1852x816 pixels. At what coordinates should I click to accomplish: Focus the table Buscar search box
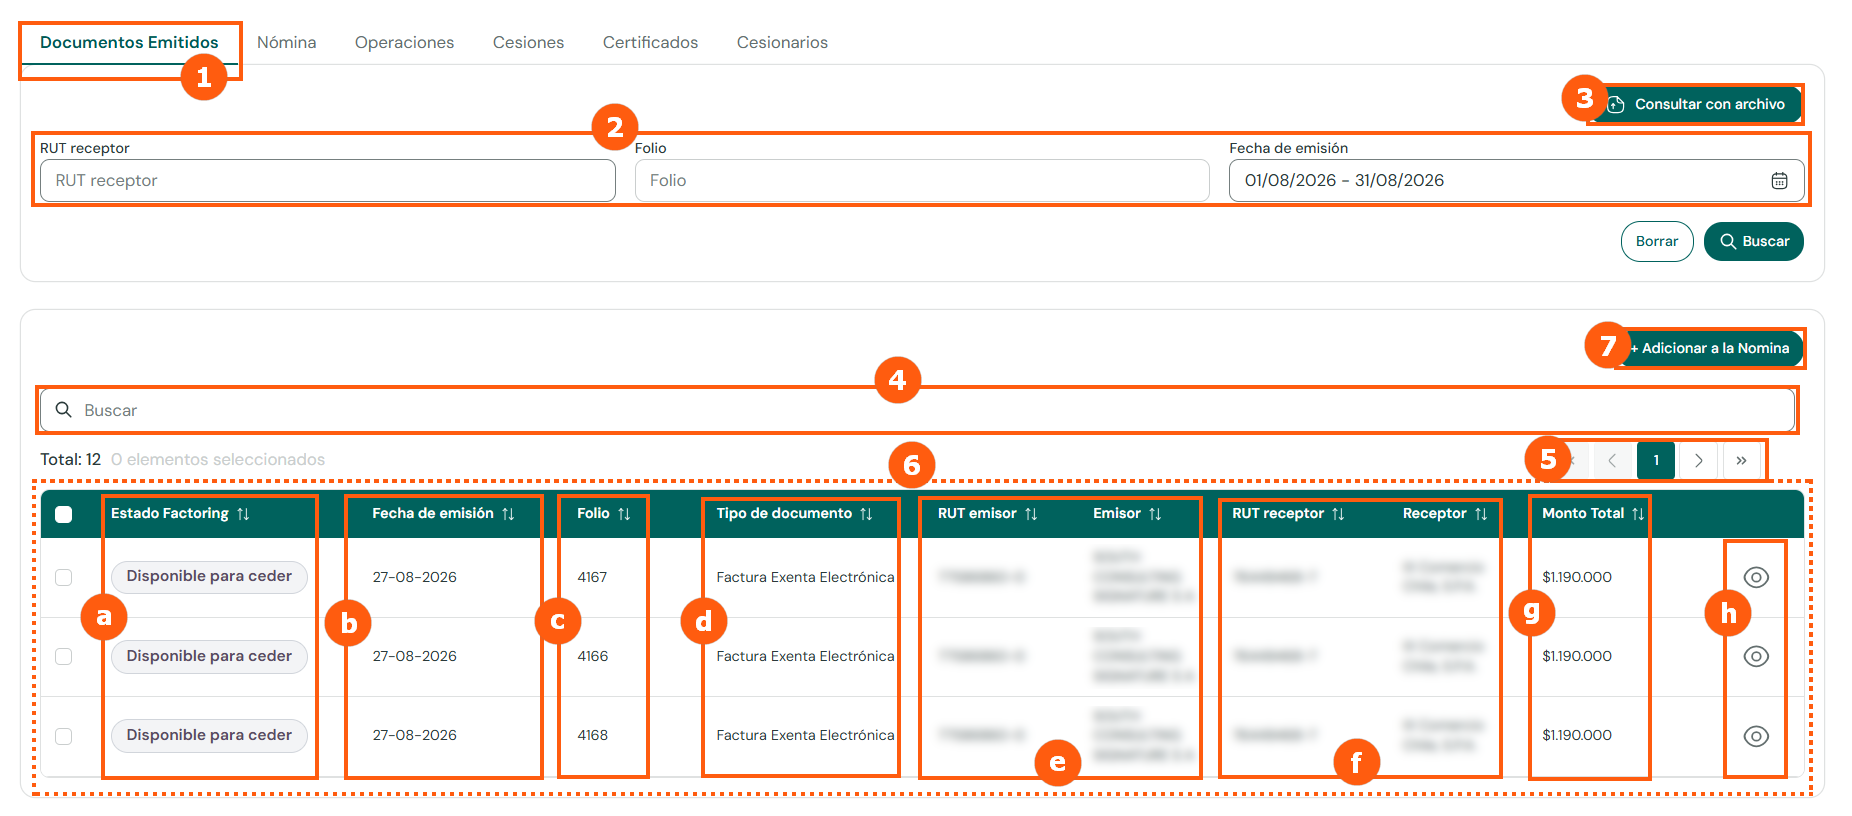tap(917, 410)
